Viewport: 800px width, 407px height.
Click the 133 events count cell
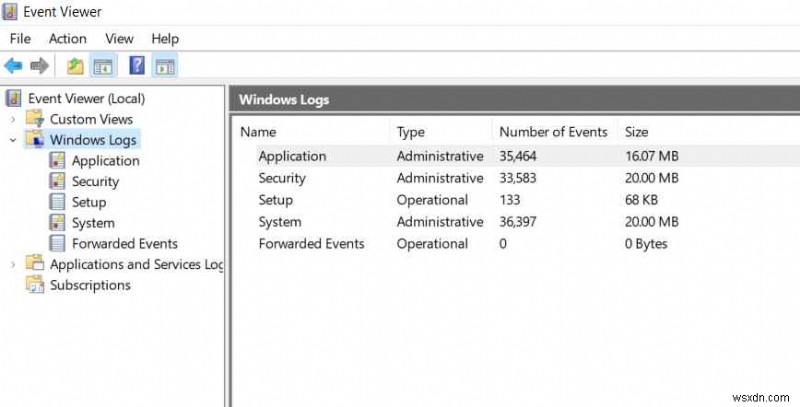pyautogui.click(x=509, y=200)
